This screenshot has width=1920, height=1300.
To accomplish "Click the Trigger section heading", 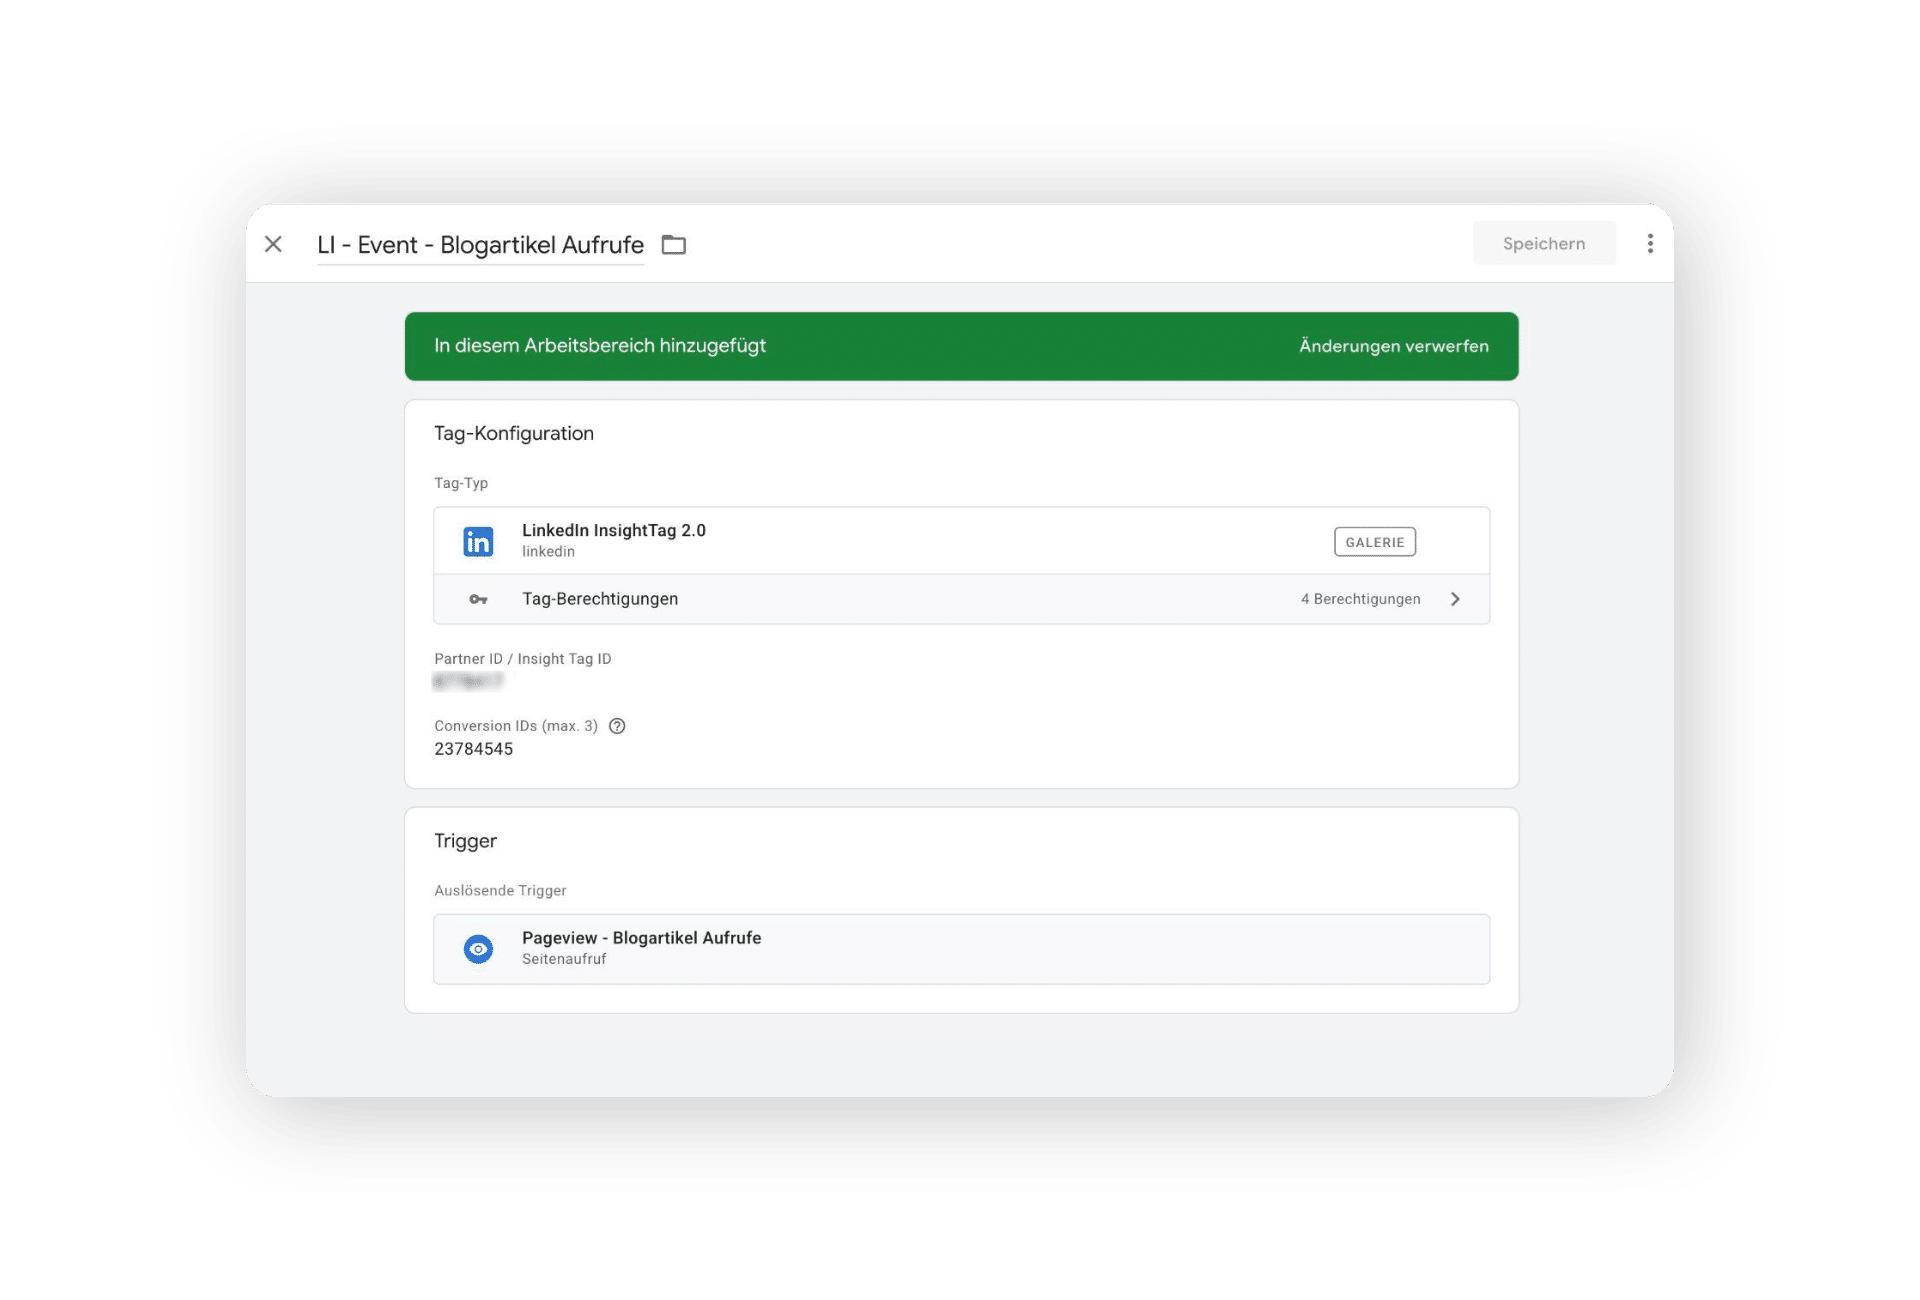I will tap(465, 841).
